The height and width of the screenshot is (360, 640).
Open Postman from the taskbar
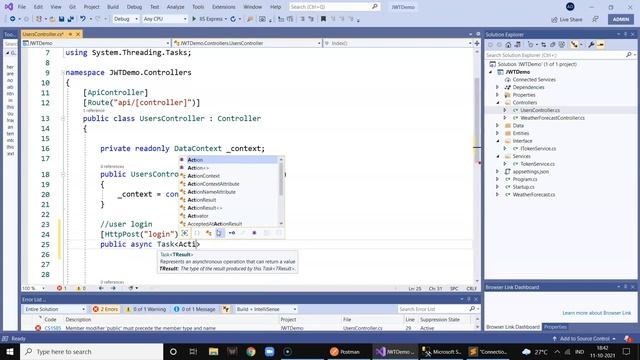tap(345, 352)
